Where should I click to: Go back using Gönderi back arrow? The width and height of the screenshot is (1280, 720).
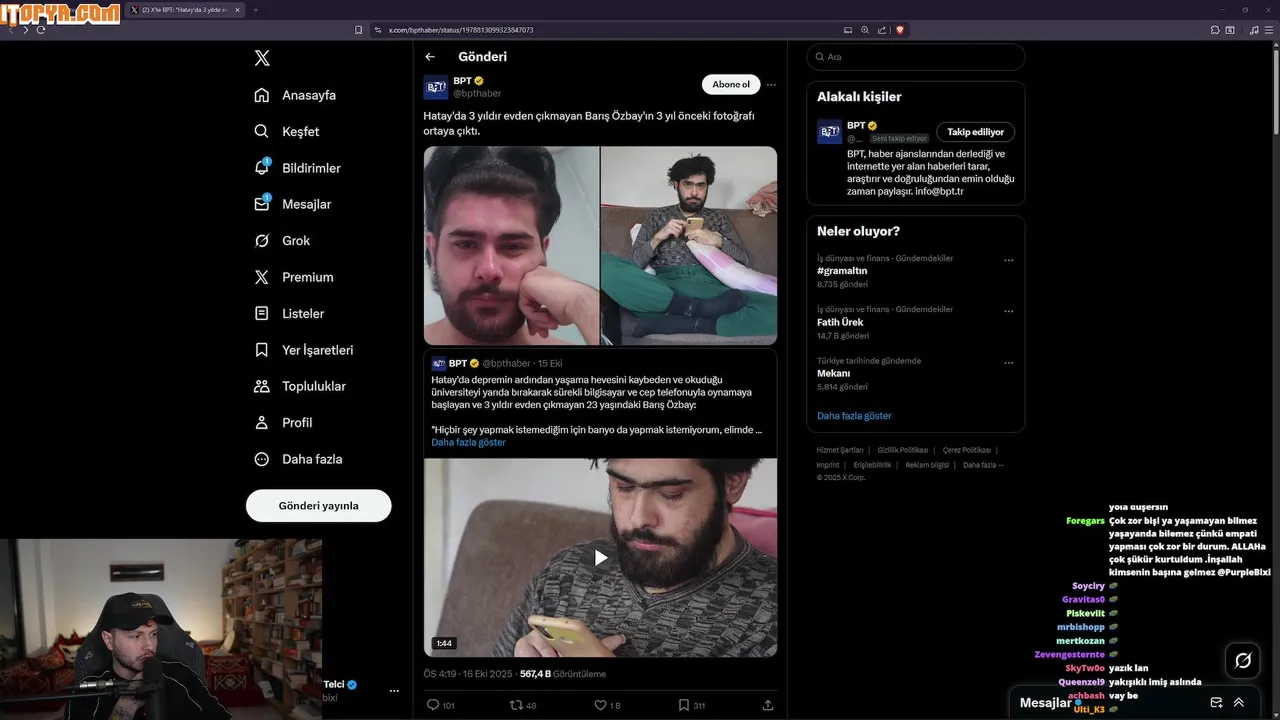[430, 57]
